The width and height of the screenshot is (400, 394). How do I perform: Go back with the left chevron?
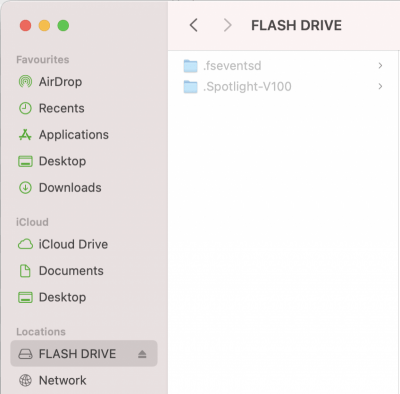(194, 25)
